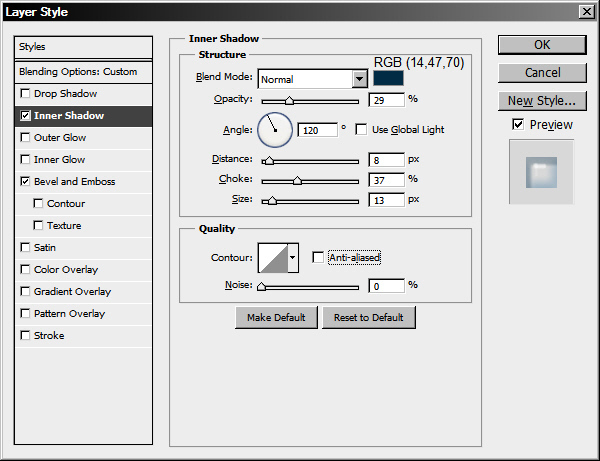Click the Contour curve preview thumbnail

tap(272, 258)
